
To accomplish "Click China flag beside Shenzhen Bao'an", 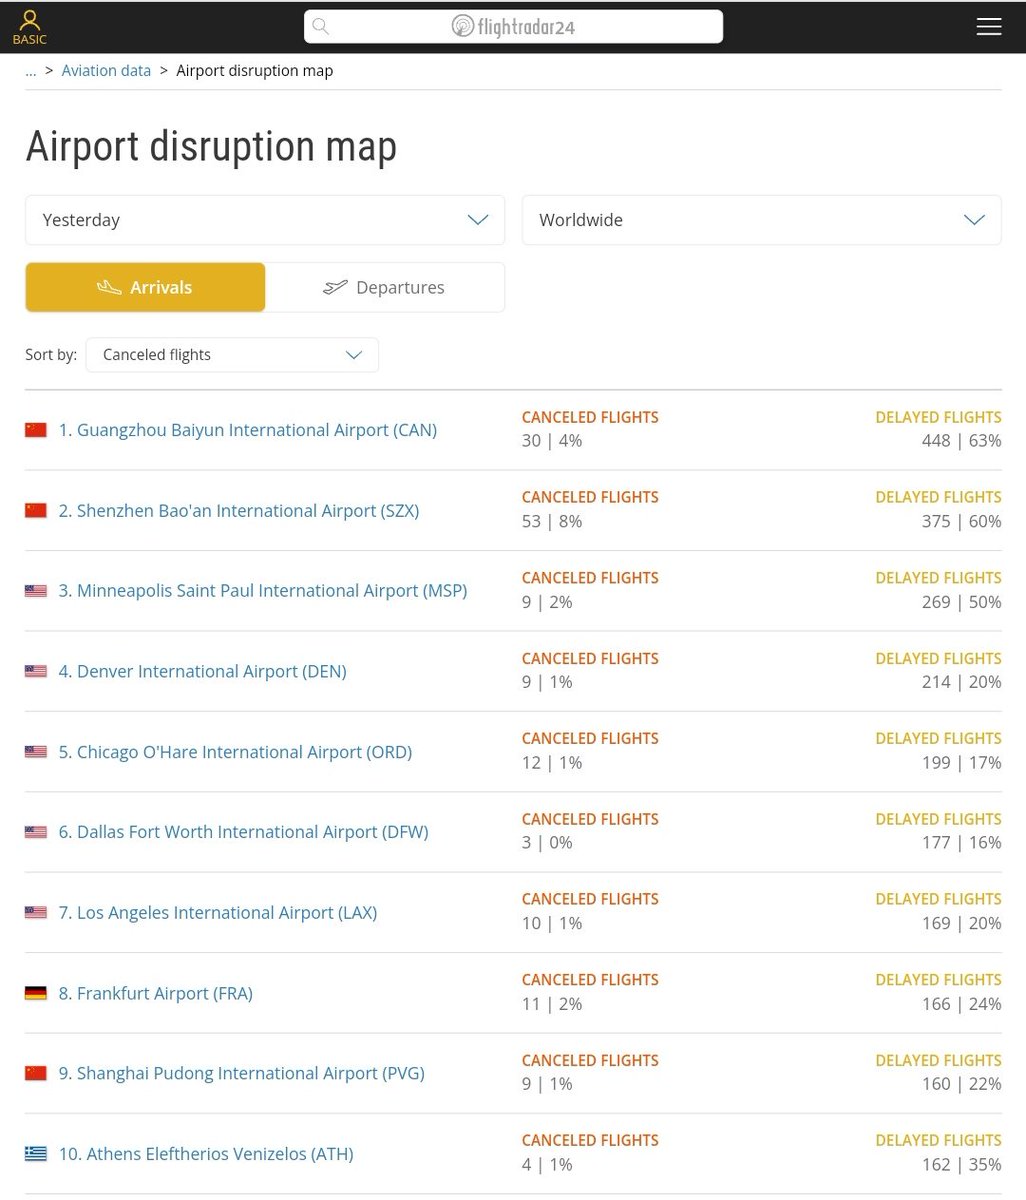I will coord(36,511).
